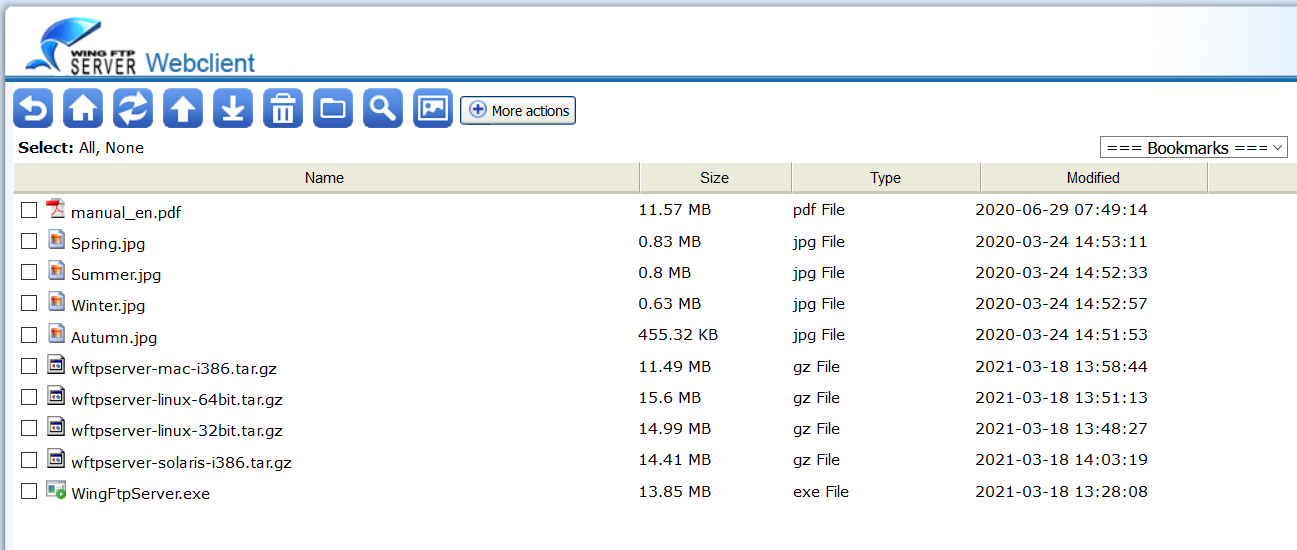Click the image icon of Winter.jpg

tap(56, 302)
